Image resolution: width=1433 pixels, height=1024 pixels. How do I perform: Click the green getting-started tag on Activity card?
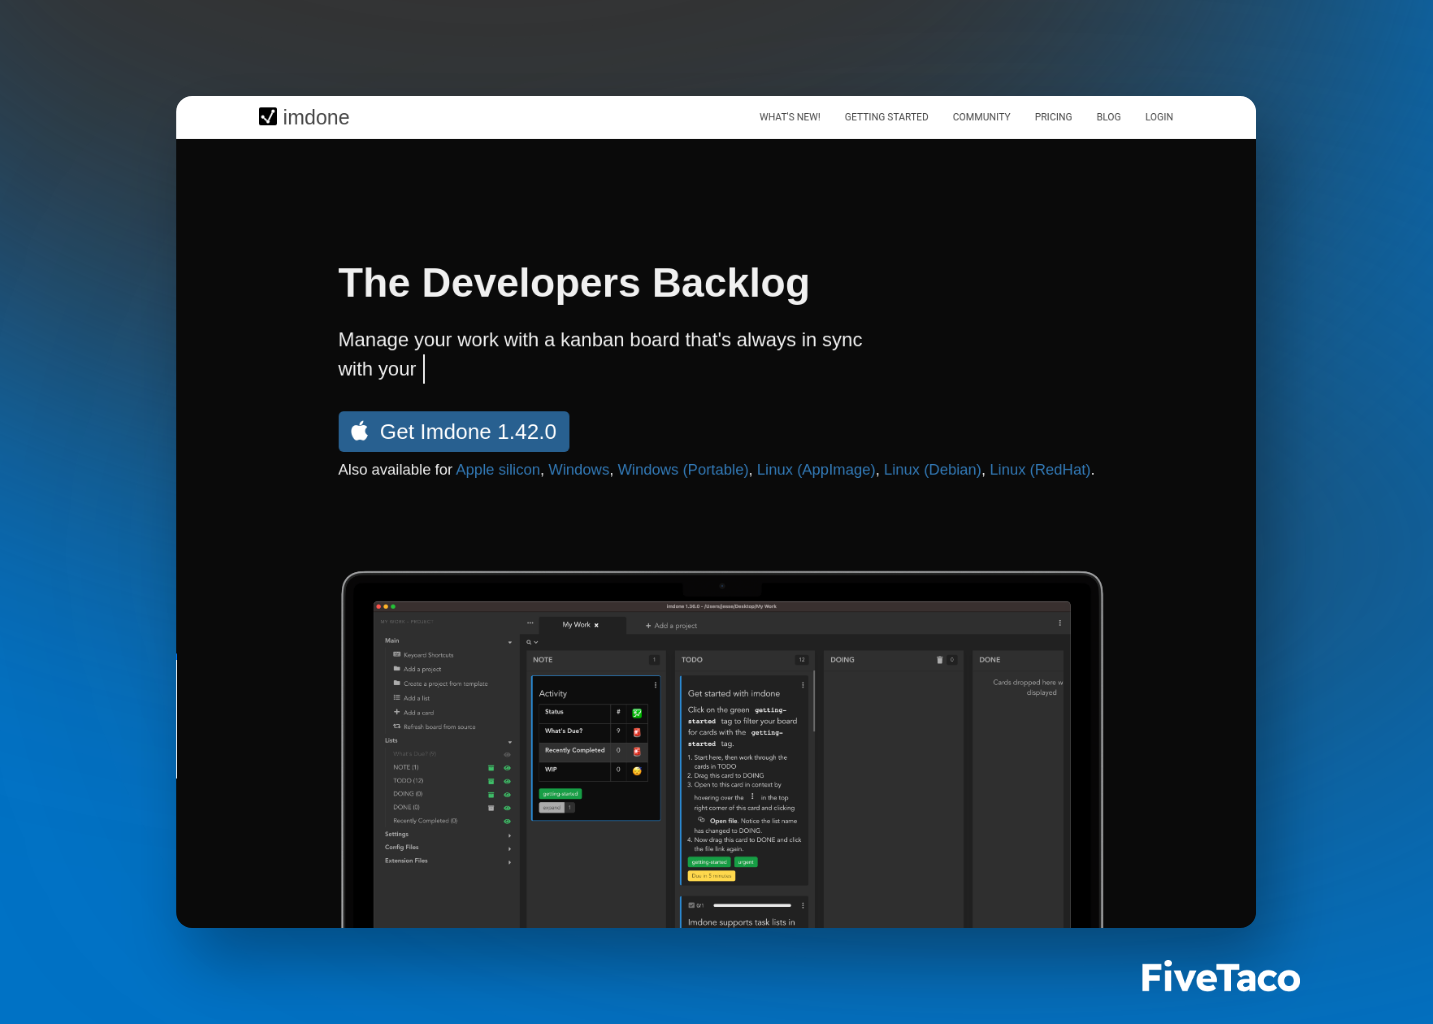[560, 794]
